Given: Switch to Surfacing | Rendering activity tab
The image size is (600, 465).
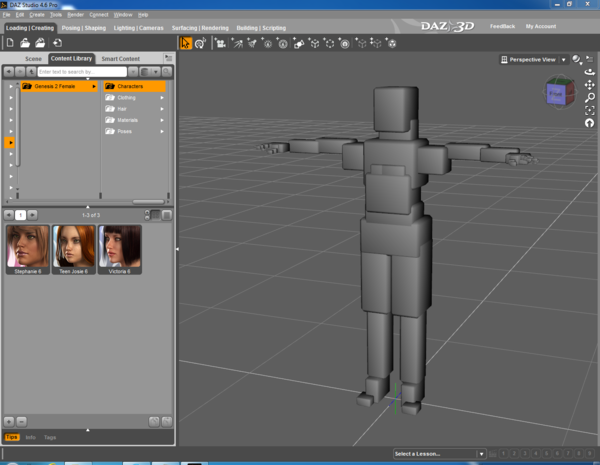Looking at the screenshot, I should pyautogui.click(x=200, y=28).
